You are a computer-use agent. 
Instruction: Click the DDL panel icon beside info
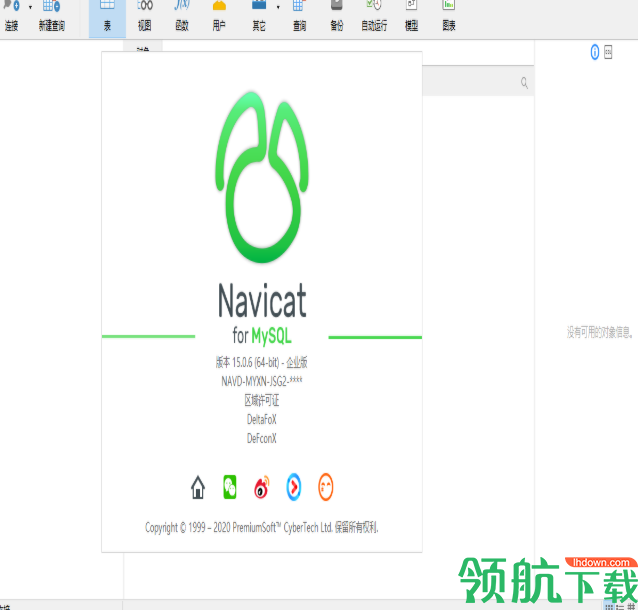(608, 52)
